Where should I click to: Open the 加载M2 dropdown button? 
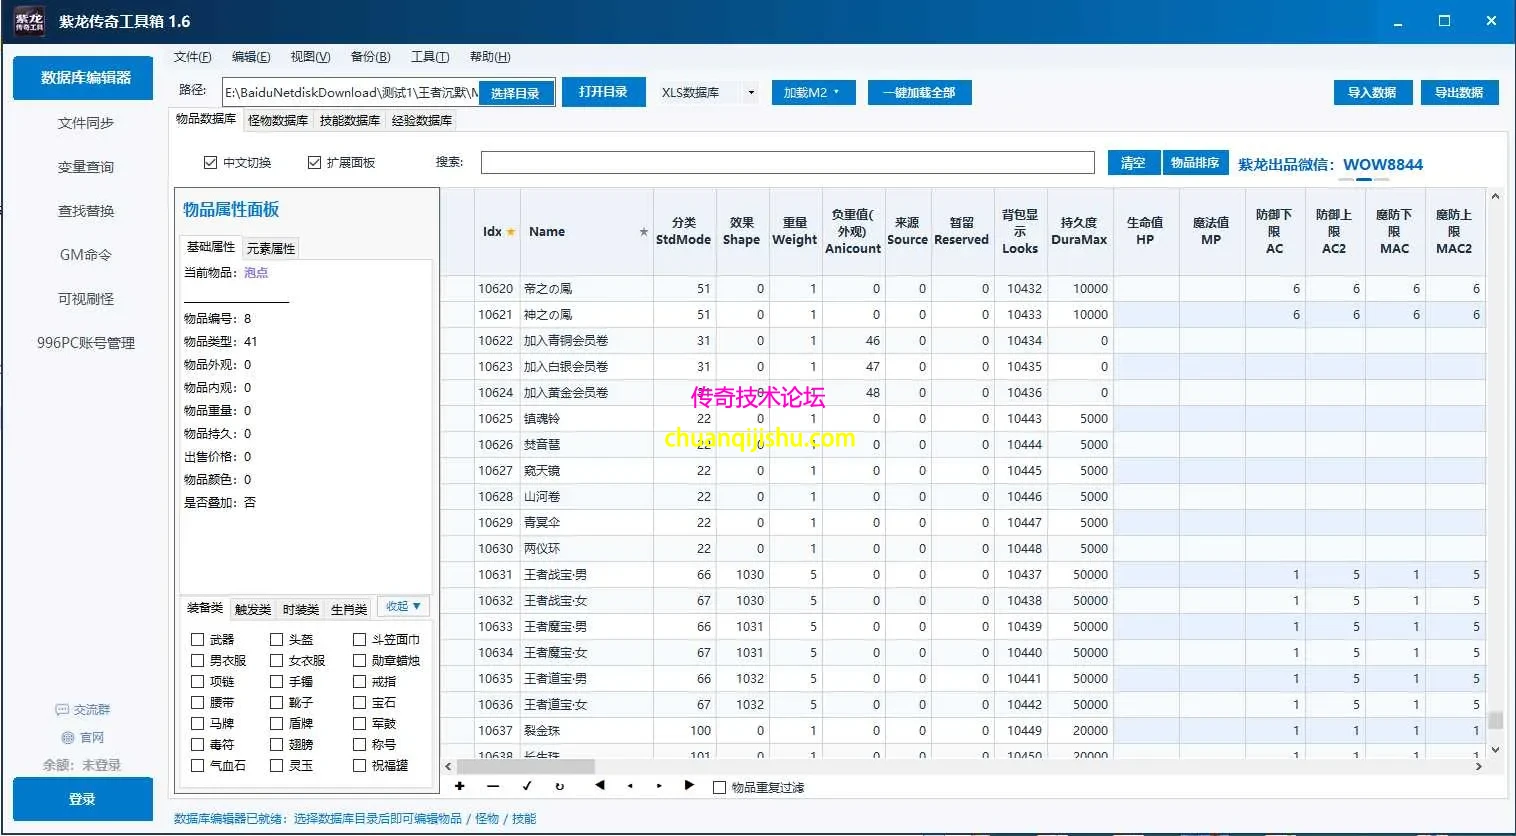pyautogui.click(x=813, y=93)
